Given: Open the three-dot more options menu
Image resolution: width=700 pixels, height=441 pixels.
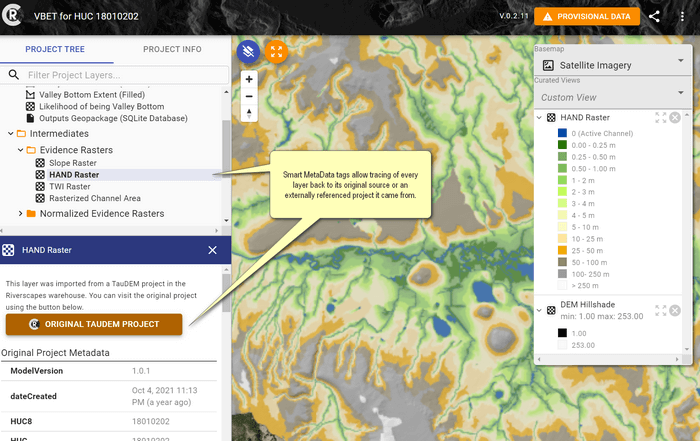Looking at the screenshot, I should click(x=683, y=16).
